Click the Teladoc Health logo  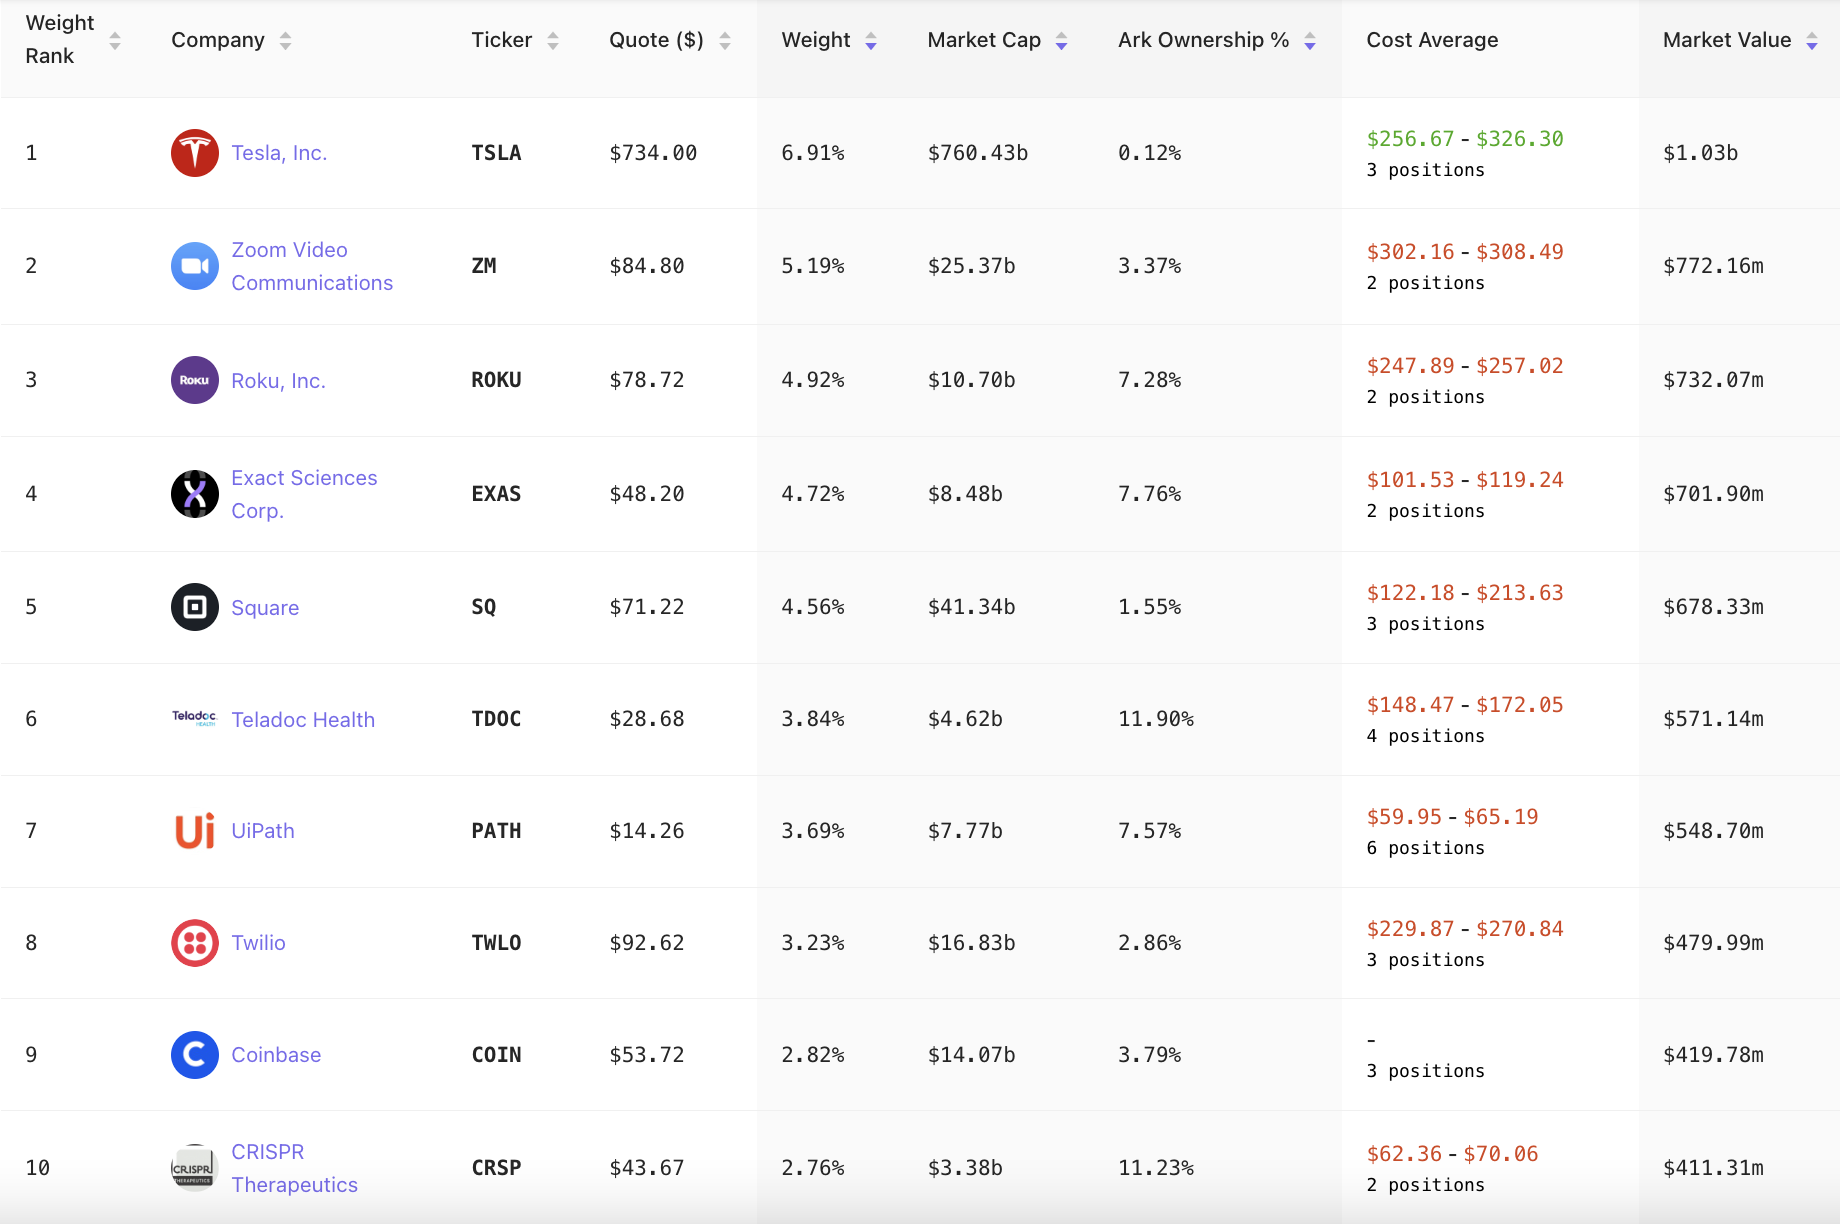(194, 718)
